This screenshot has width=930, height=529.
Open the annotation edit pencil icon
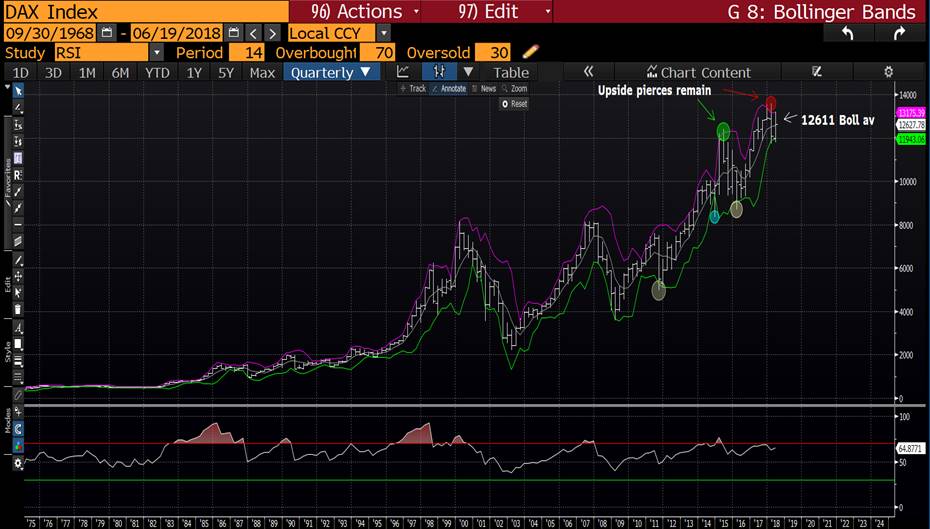817,72
